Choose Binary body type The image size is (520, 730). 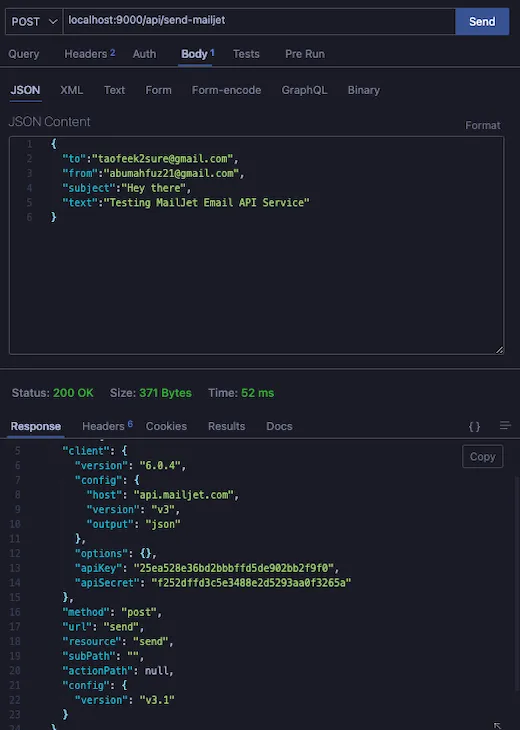click(364, 90)
